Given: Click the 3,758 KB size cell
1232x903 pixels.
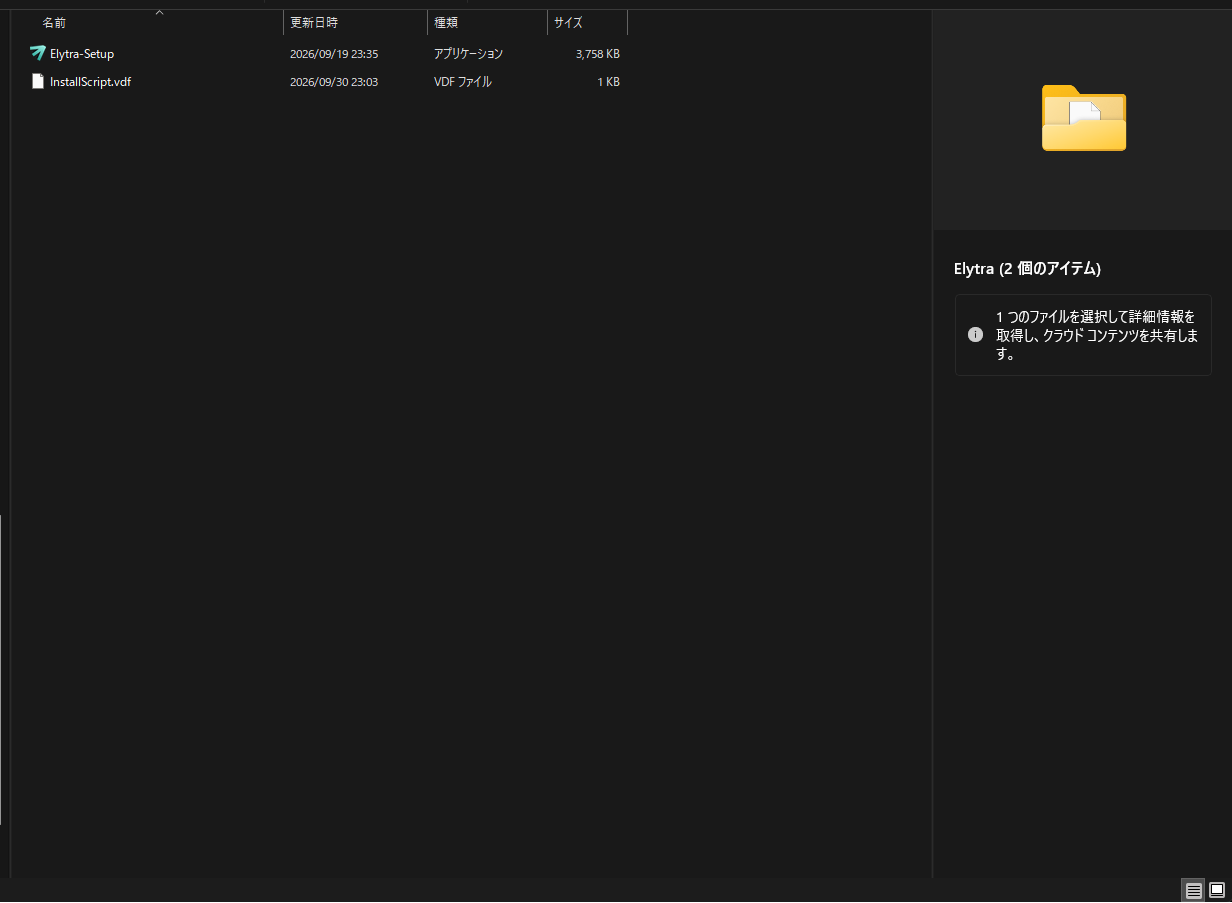Looking at the screenshot, I should coord(598,54).
